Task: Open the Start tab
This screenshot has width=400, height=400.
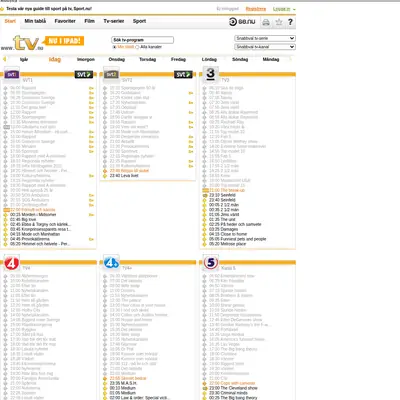Action: (10, 21)
